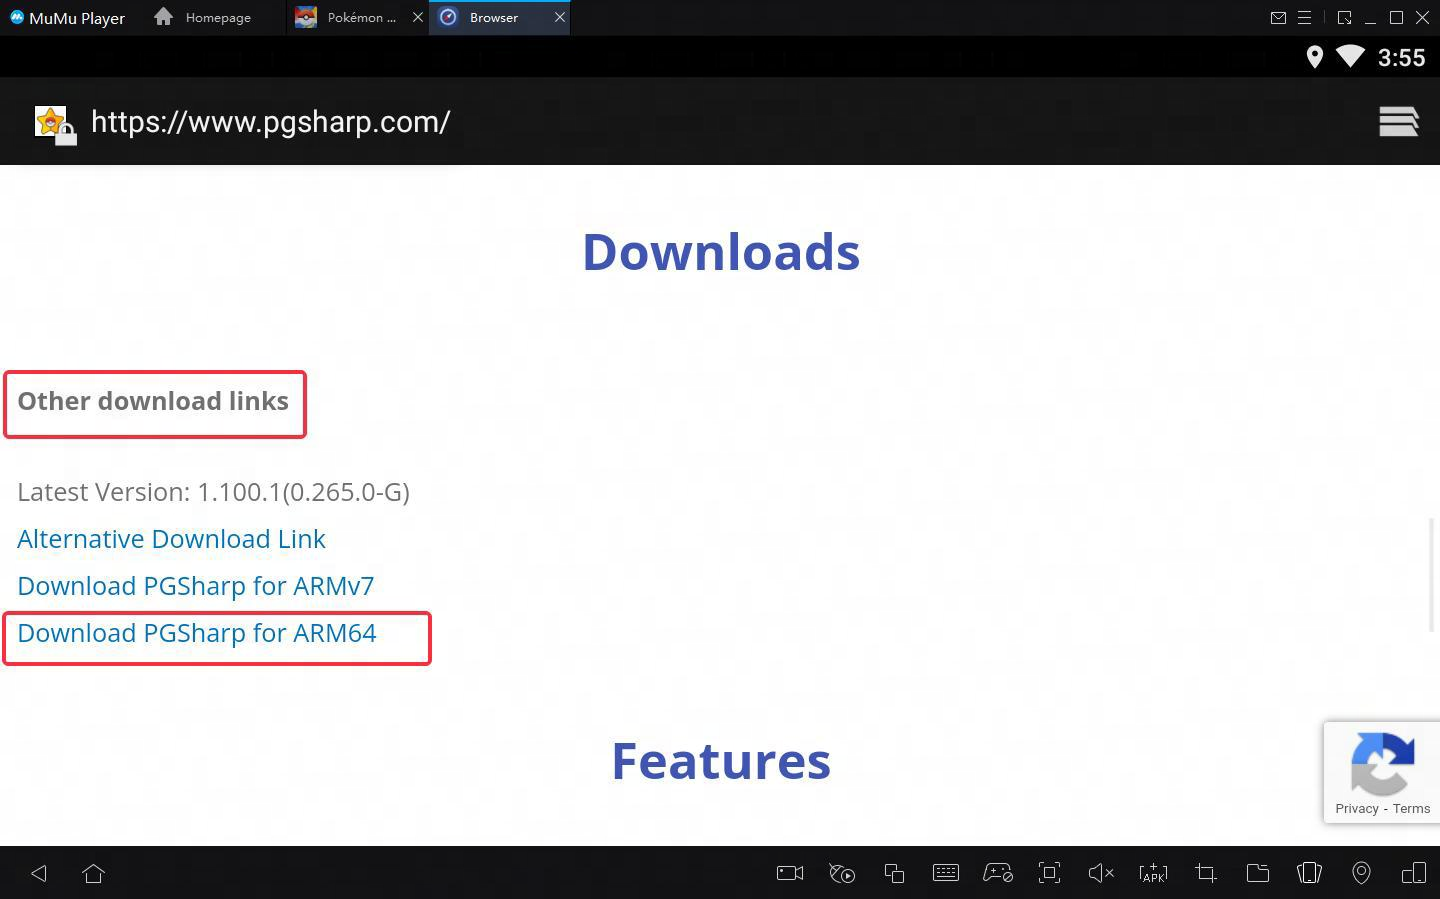Open Alternative Download Link
Image resolution: width=1440 pixels, height=899 pixels.
pos(171,539)
